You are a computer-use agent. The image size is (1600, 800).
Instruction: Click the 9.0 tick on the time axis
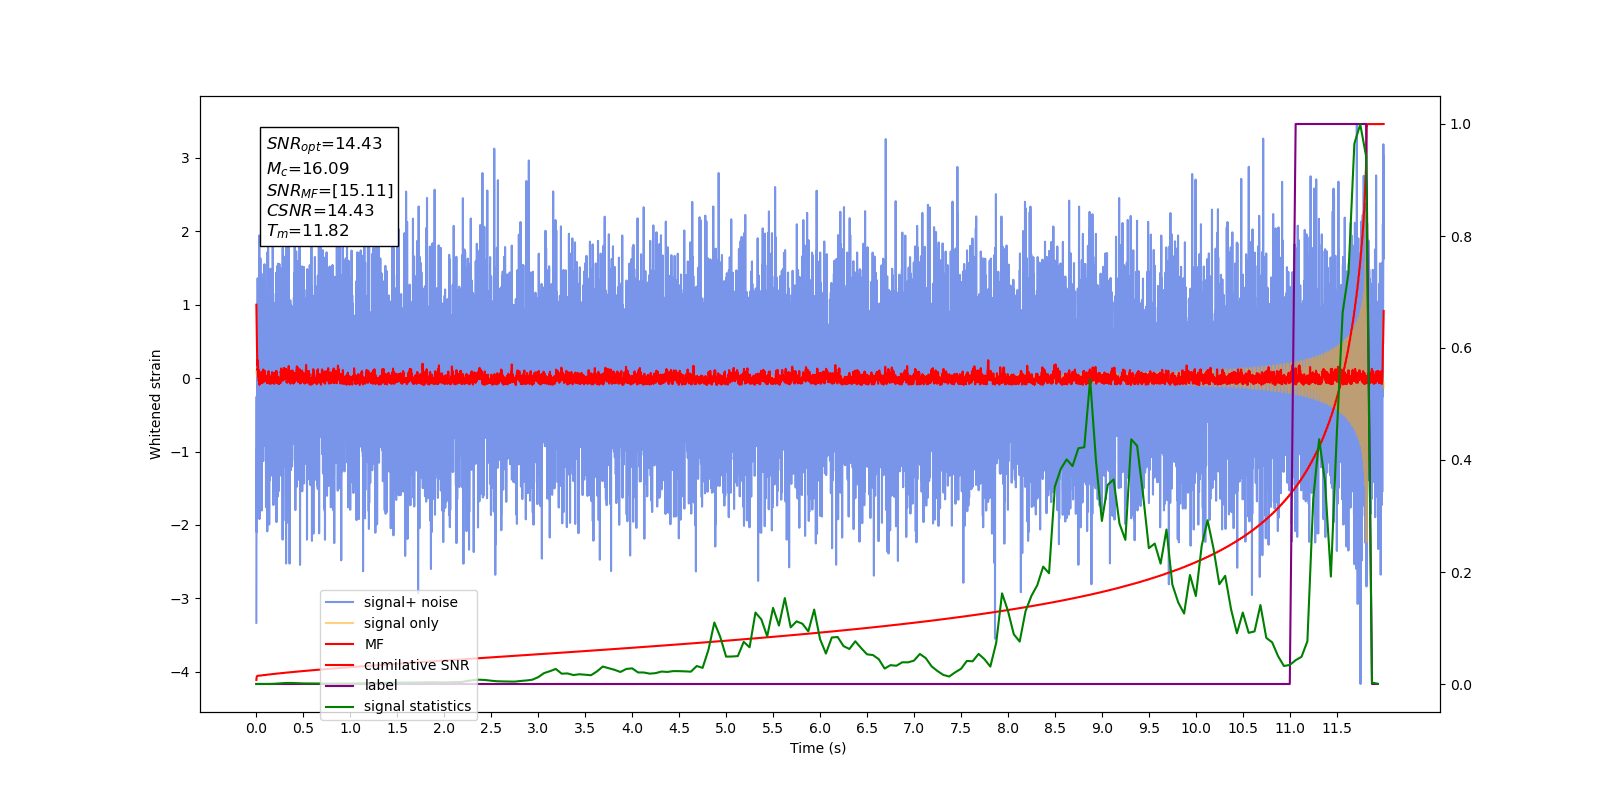click(x=1102, y=728)
